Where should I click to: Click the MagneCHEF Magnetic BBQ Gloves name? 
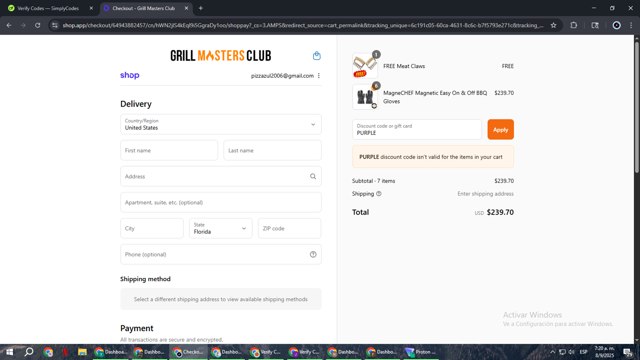pyautogui.click(x=435, y=97)
